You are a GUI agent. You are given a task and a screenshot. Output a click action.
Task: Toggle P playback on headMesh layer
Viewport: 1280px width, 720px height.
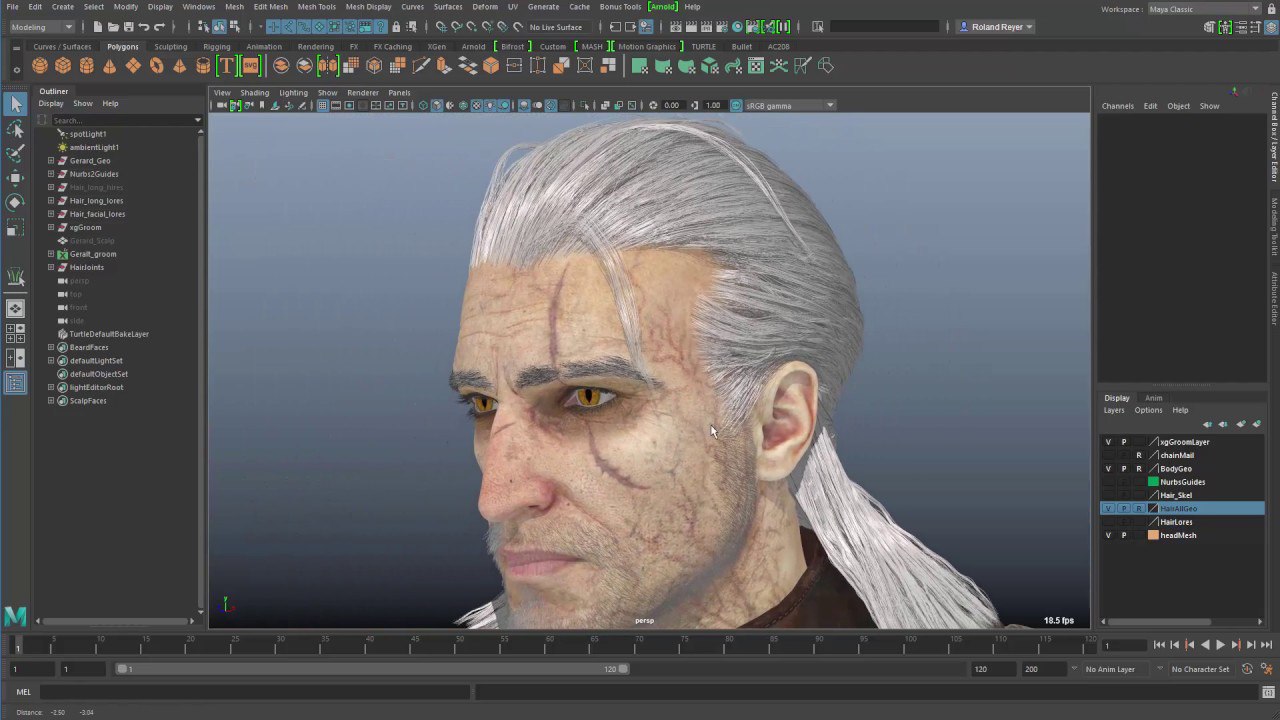click(x=1123, y=536)
